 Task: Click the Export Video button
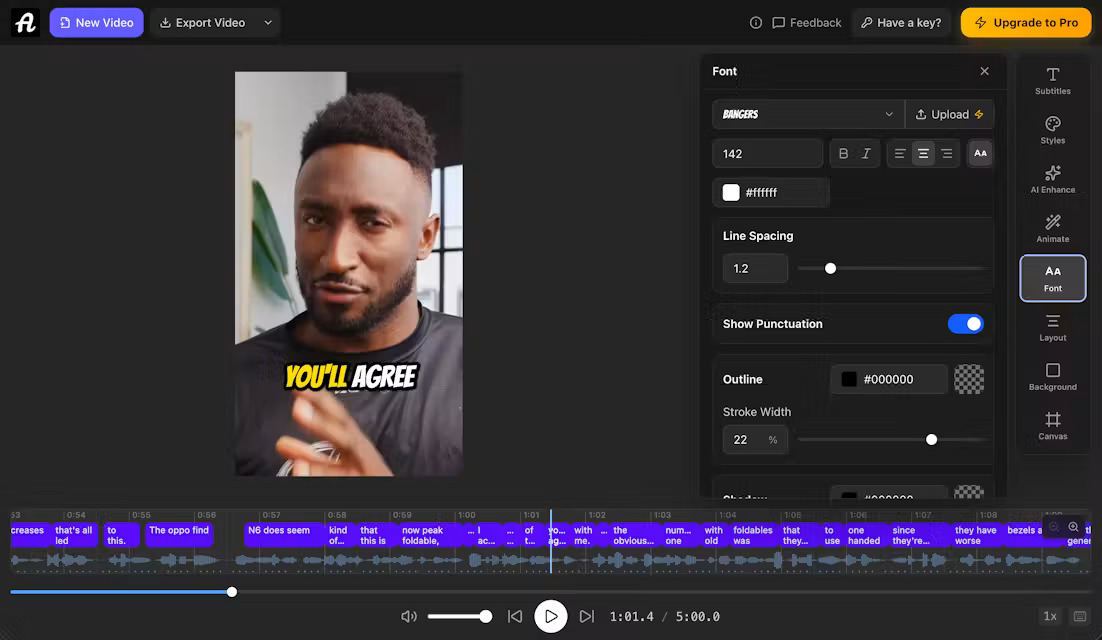click(203, 22)
